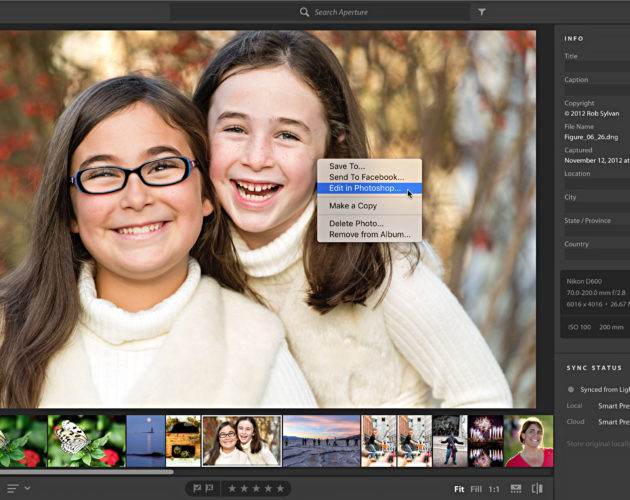Click the Figure_06_26.dng file name
The width and height of the screenshot is (630, 500).
click(x=591, y=137)
